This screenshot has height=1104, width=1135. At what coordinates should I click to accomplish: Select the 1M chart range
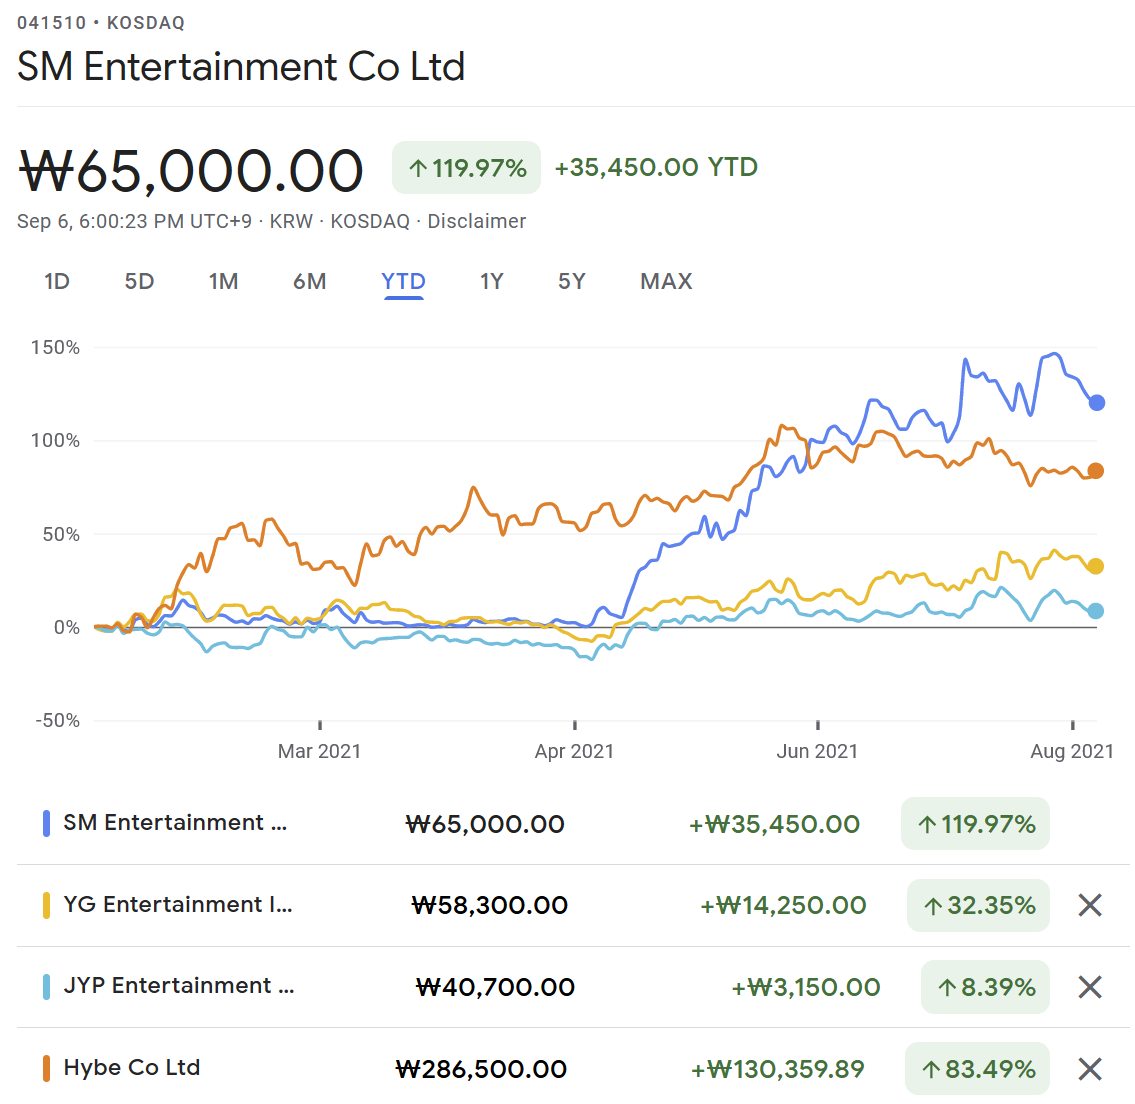pos(223,282)
